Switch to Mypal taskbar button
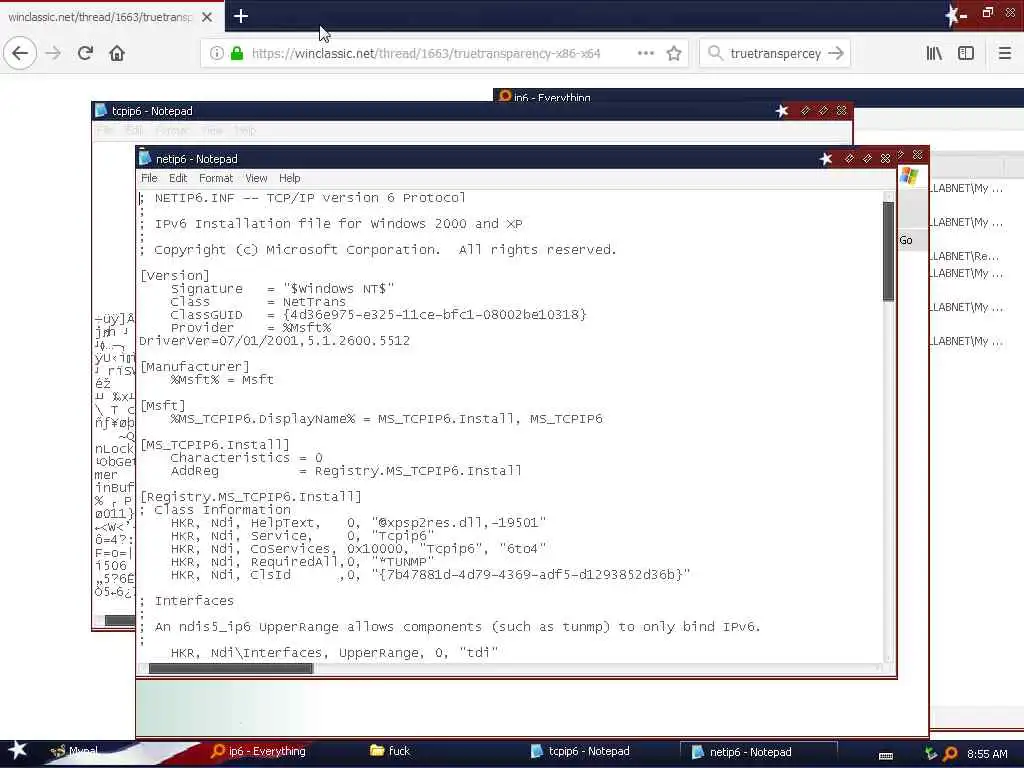The height and width of the screenshot is (768, 1024). [x=75, y=751]
